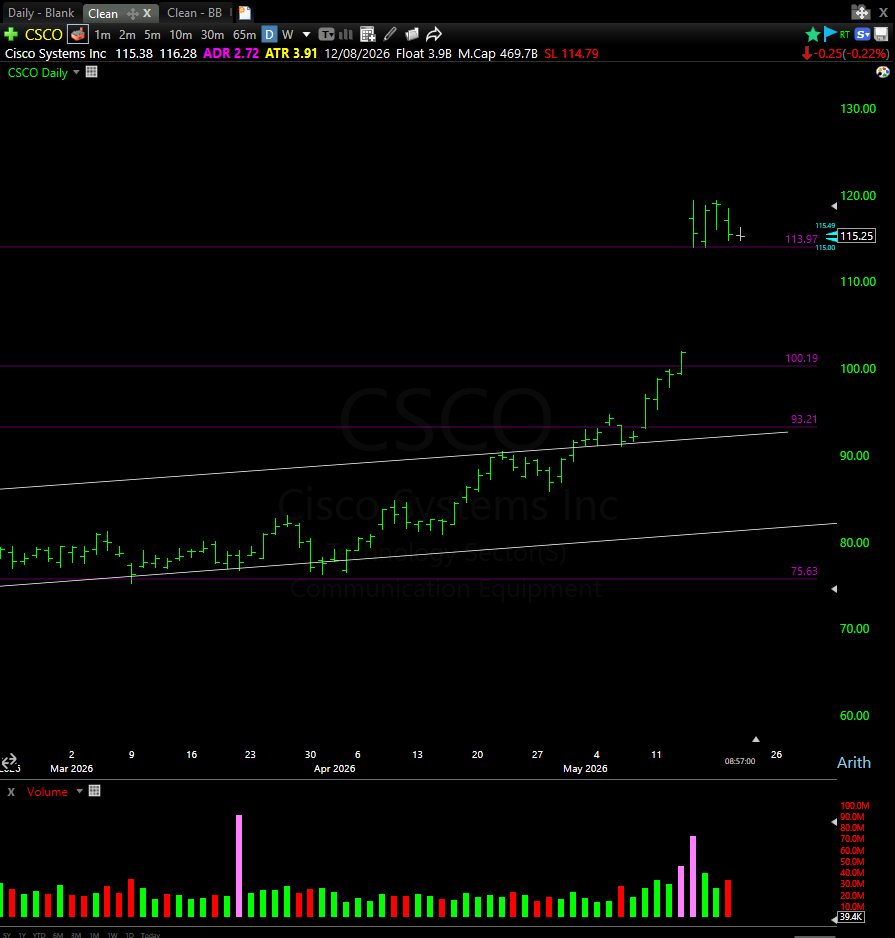This screenshot has height=938, width=895.
Task: Open the CSCO Daily data grid icon
Action: pos(92,72)
